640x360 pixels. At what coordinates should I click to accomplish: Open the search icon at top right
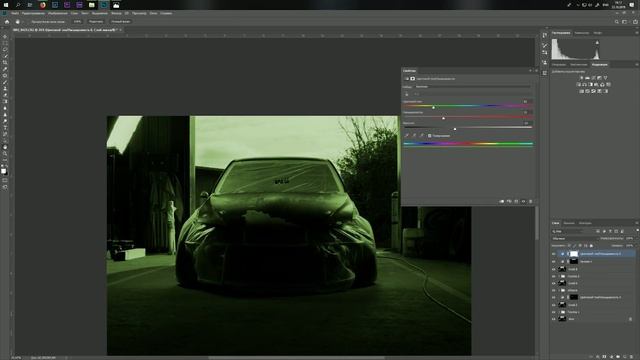(x=617, y=22)
